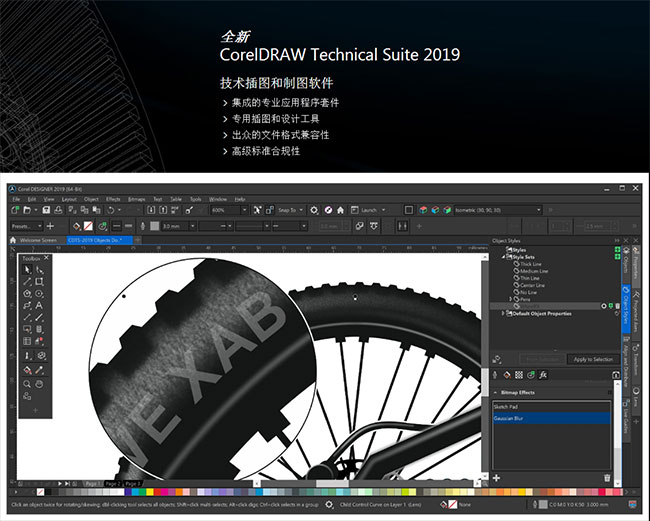Open the Snap To dropdown
The width and height of the screenshot is (650, 521).
click(x=301, y=210)
